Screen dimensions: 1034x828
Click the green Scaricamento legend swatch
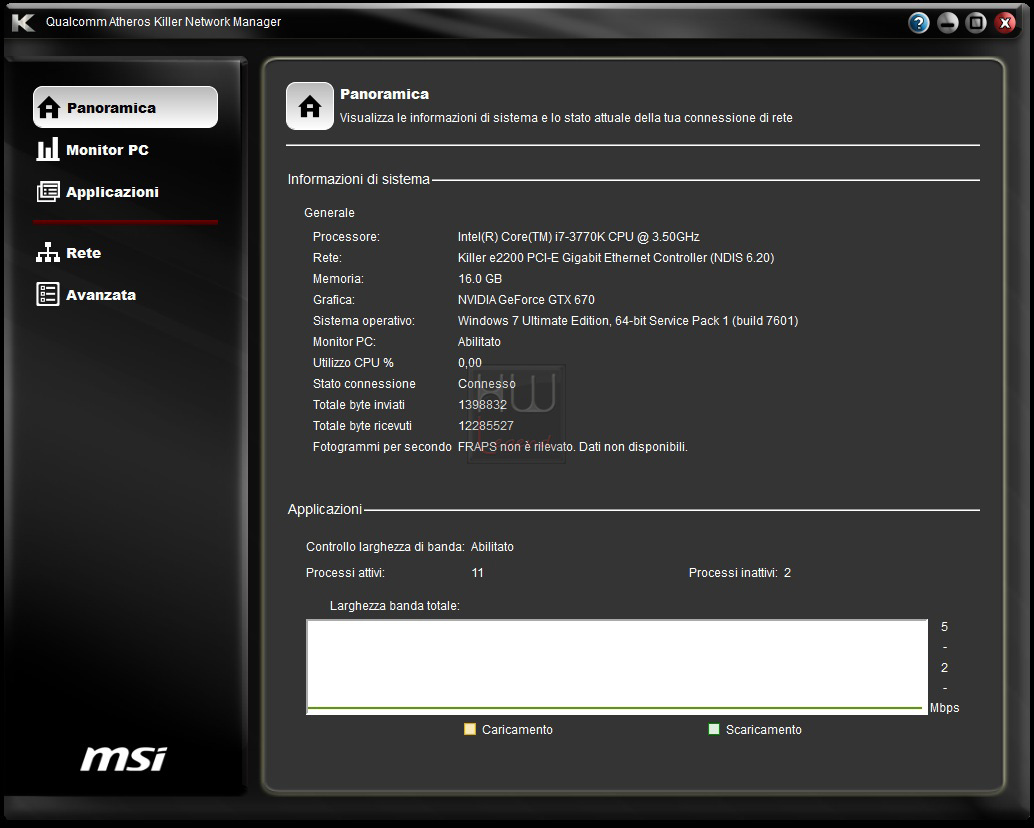(x=714, y=729)
